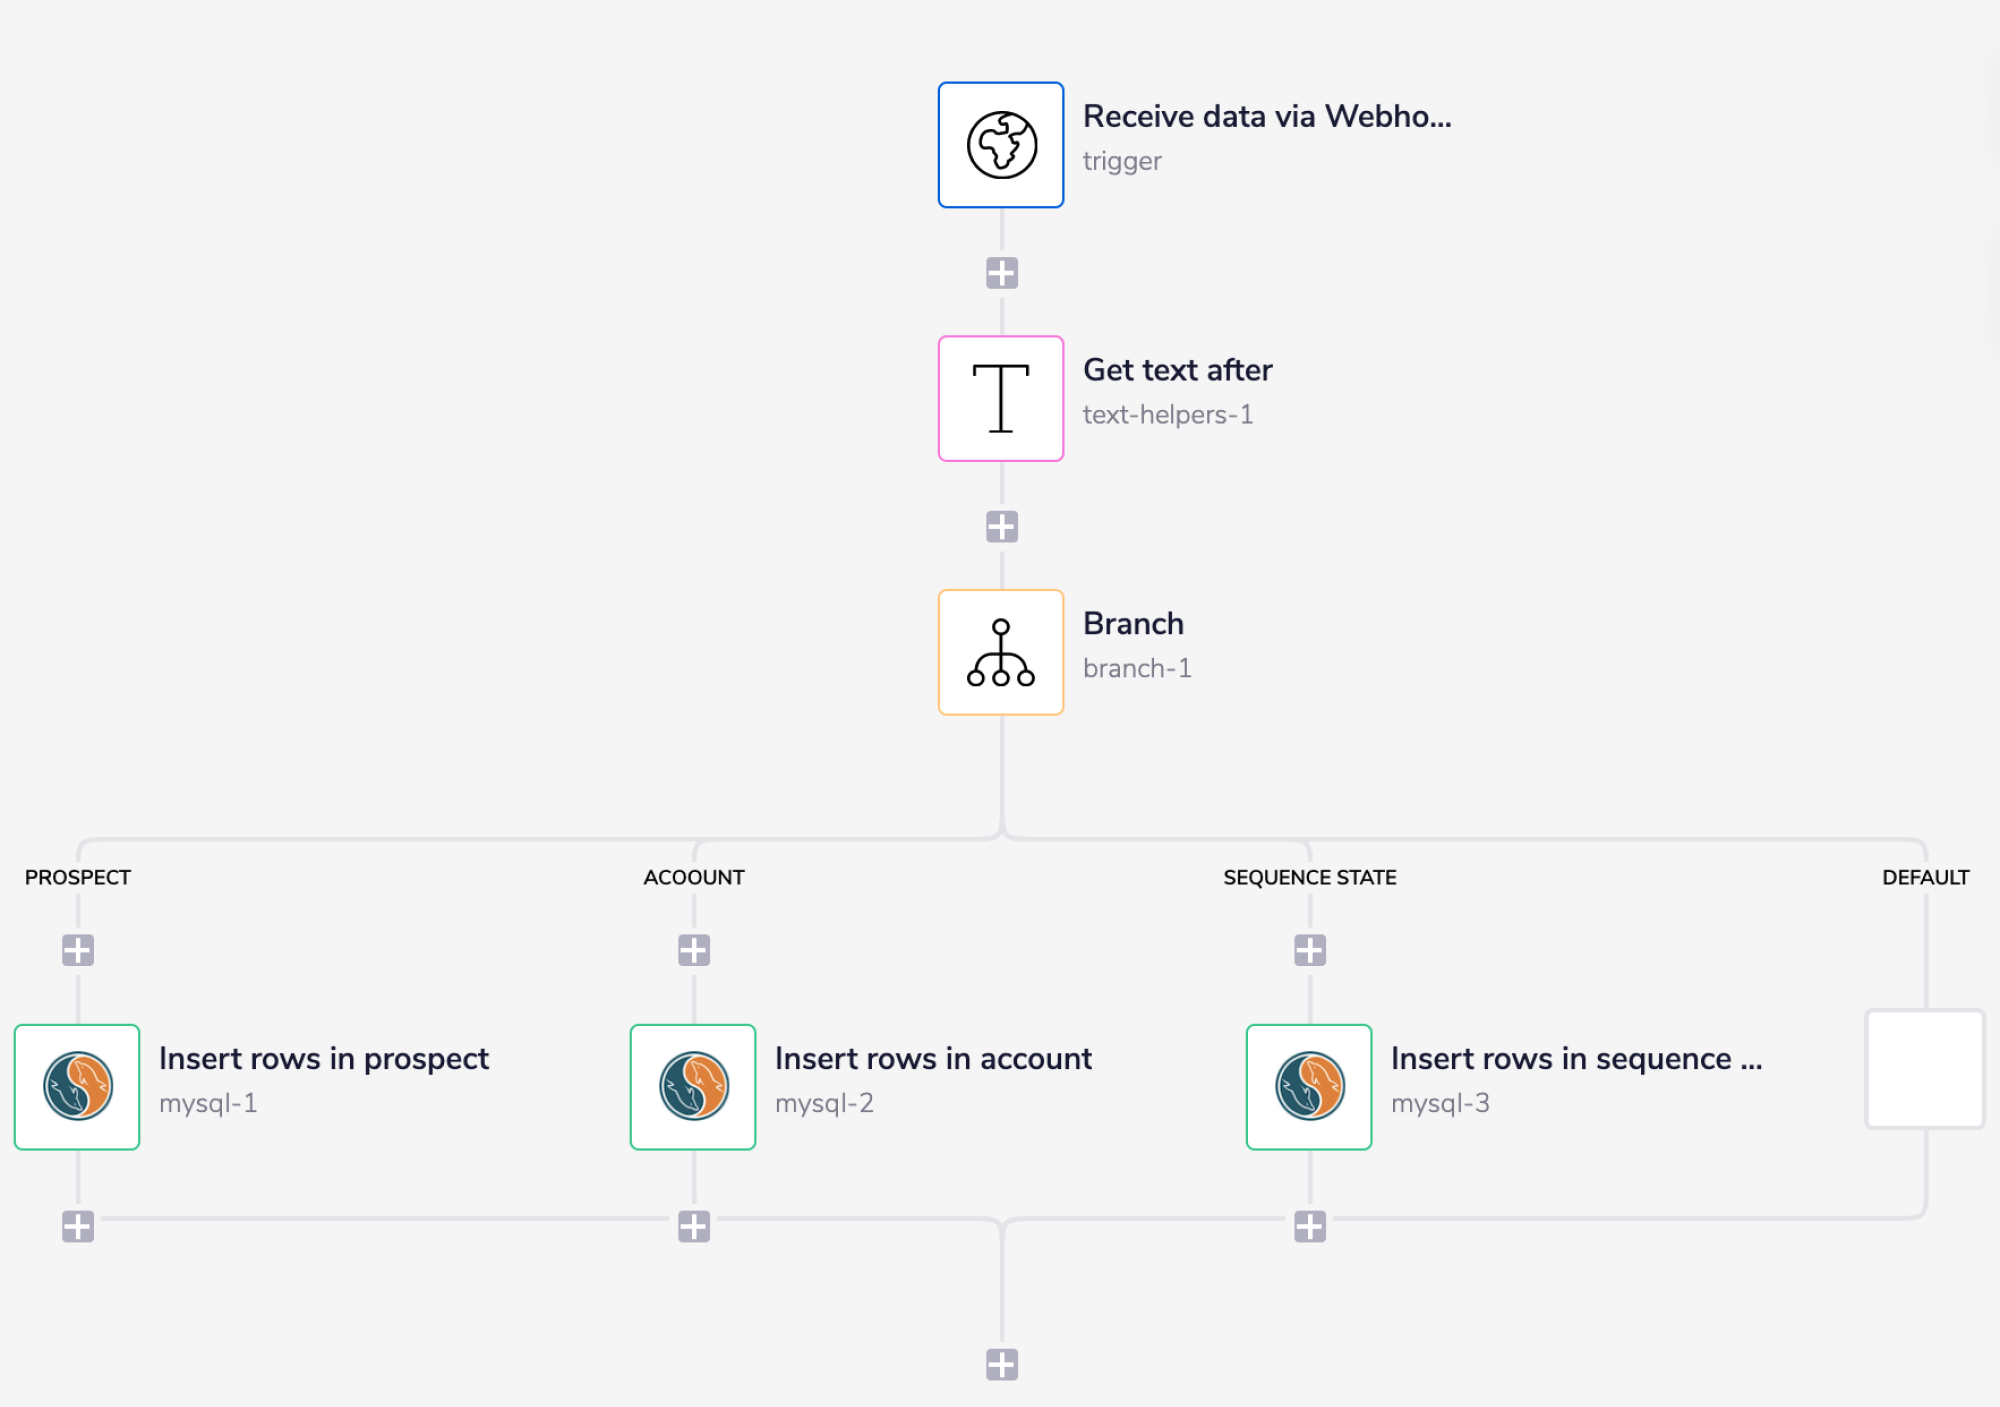The width and height of the screenshot is (2000, 1407).
Task: Add a step on the PROSPECT branch
Action: [x=77, y=950]
